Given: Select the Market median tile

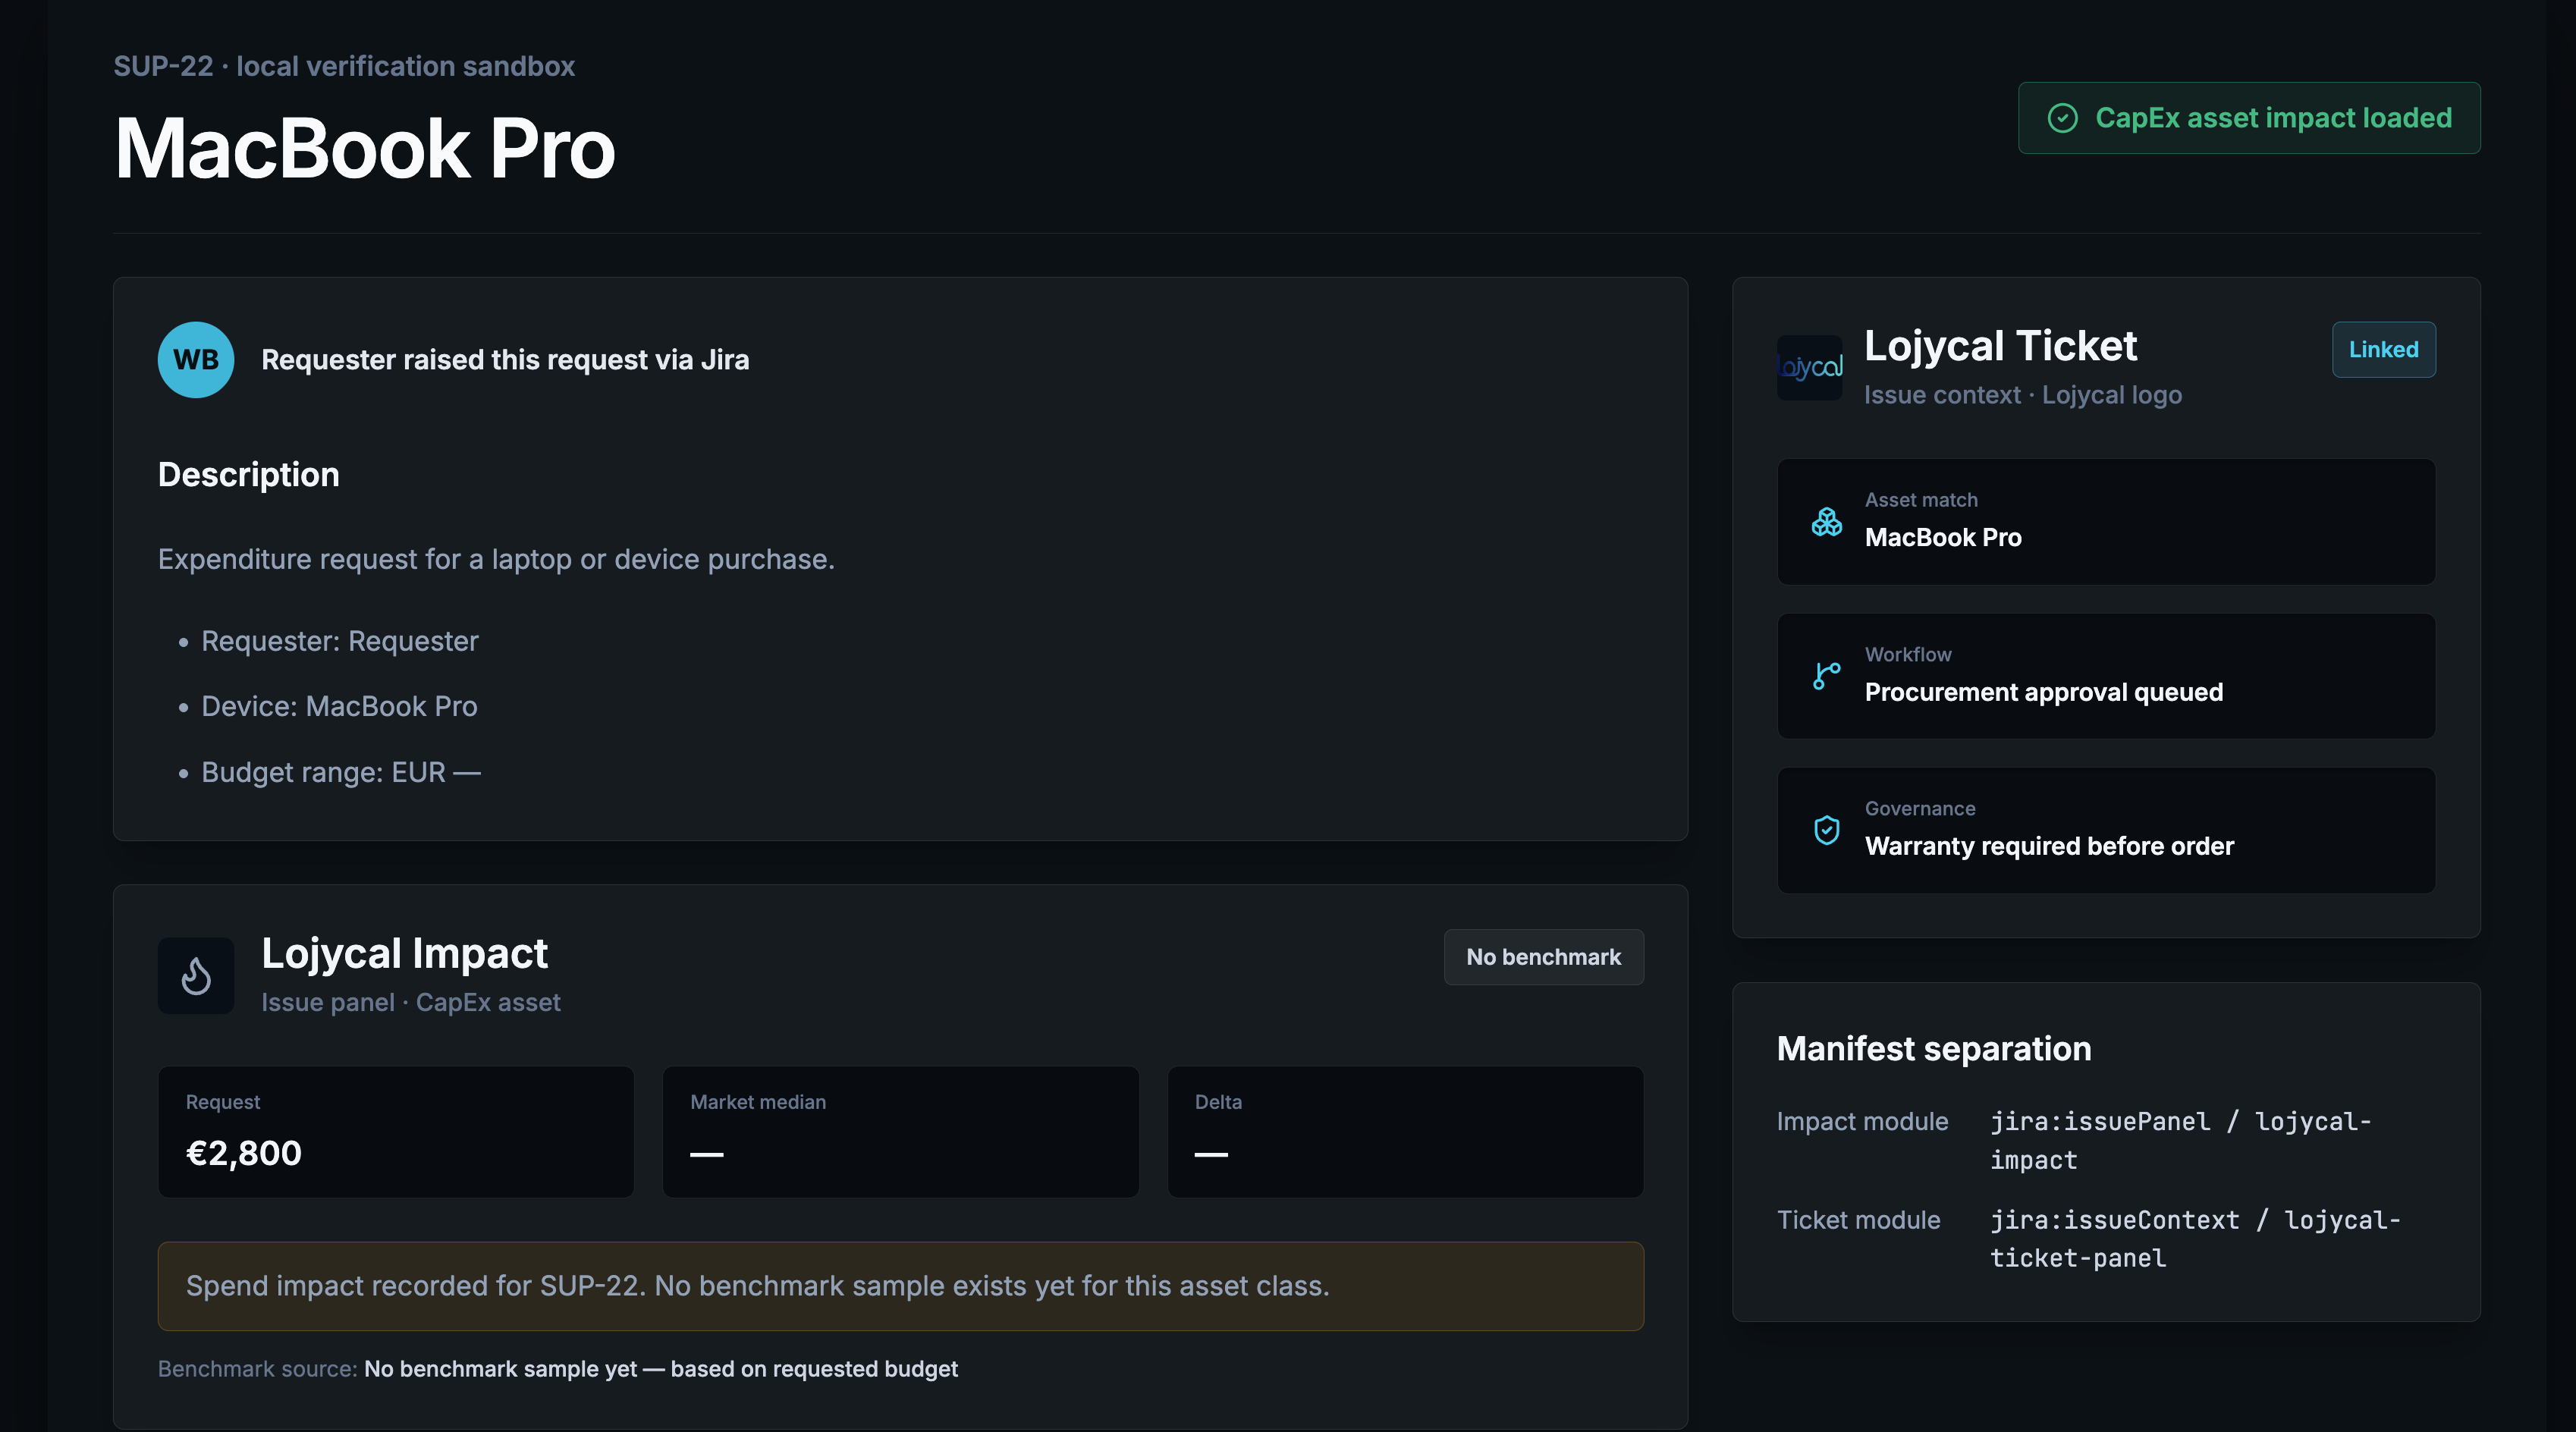Looking at the screenshot, I should pos(901,1132).
